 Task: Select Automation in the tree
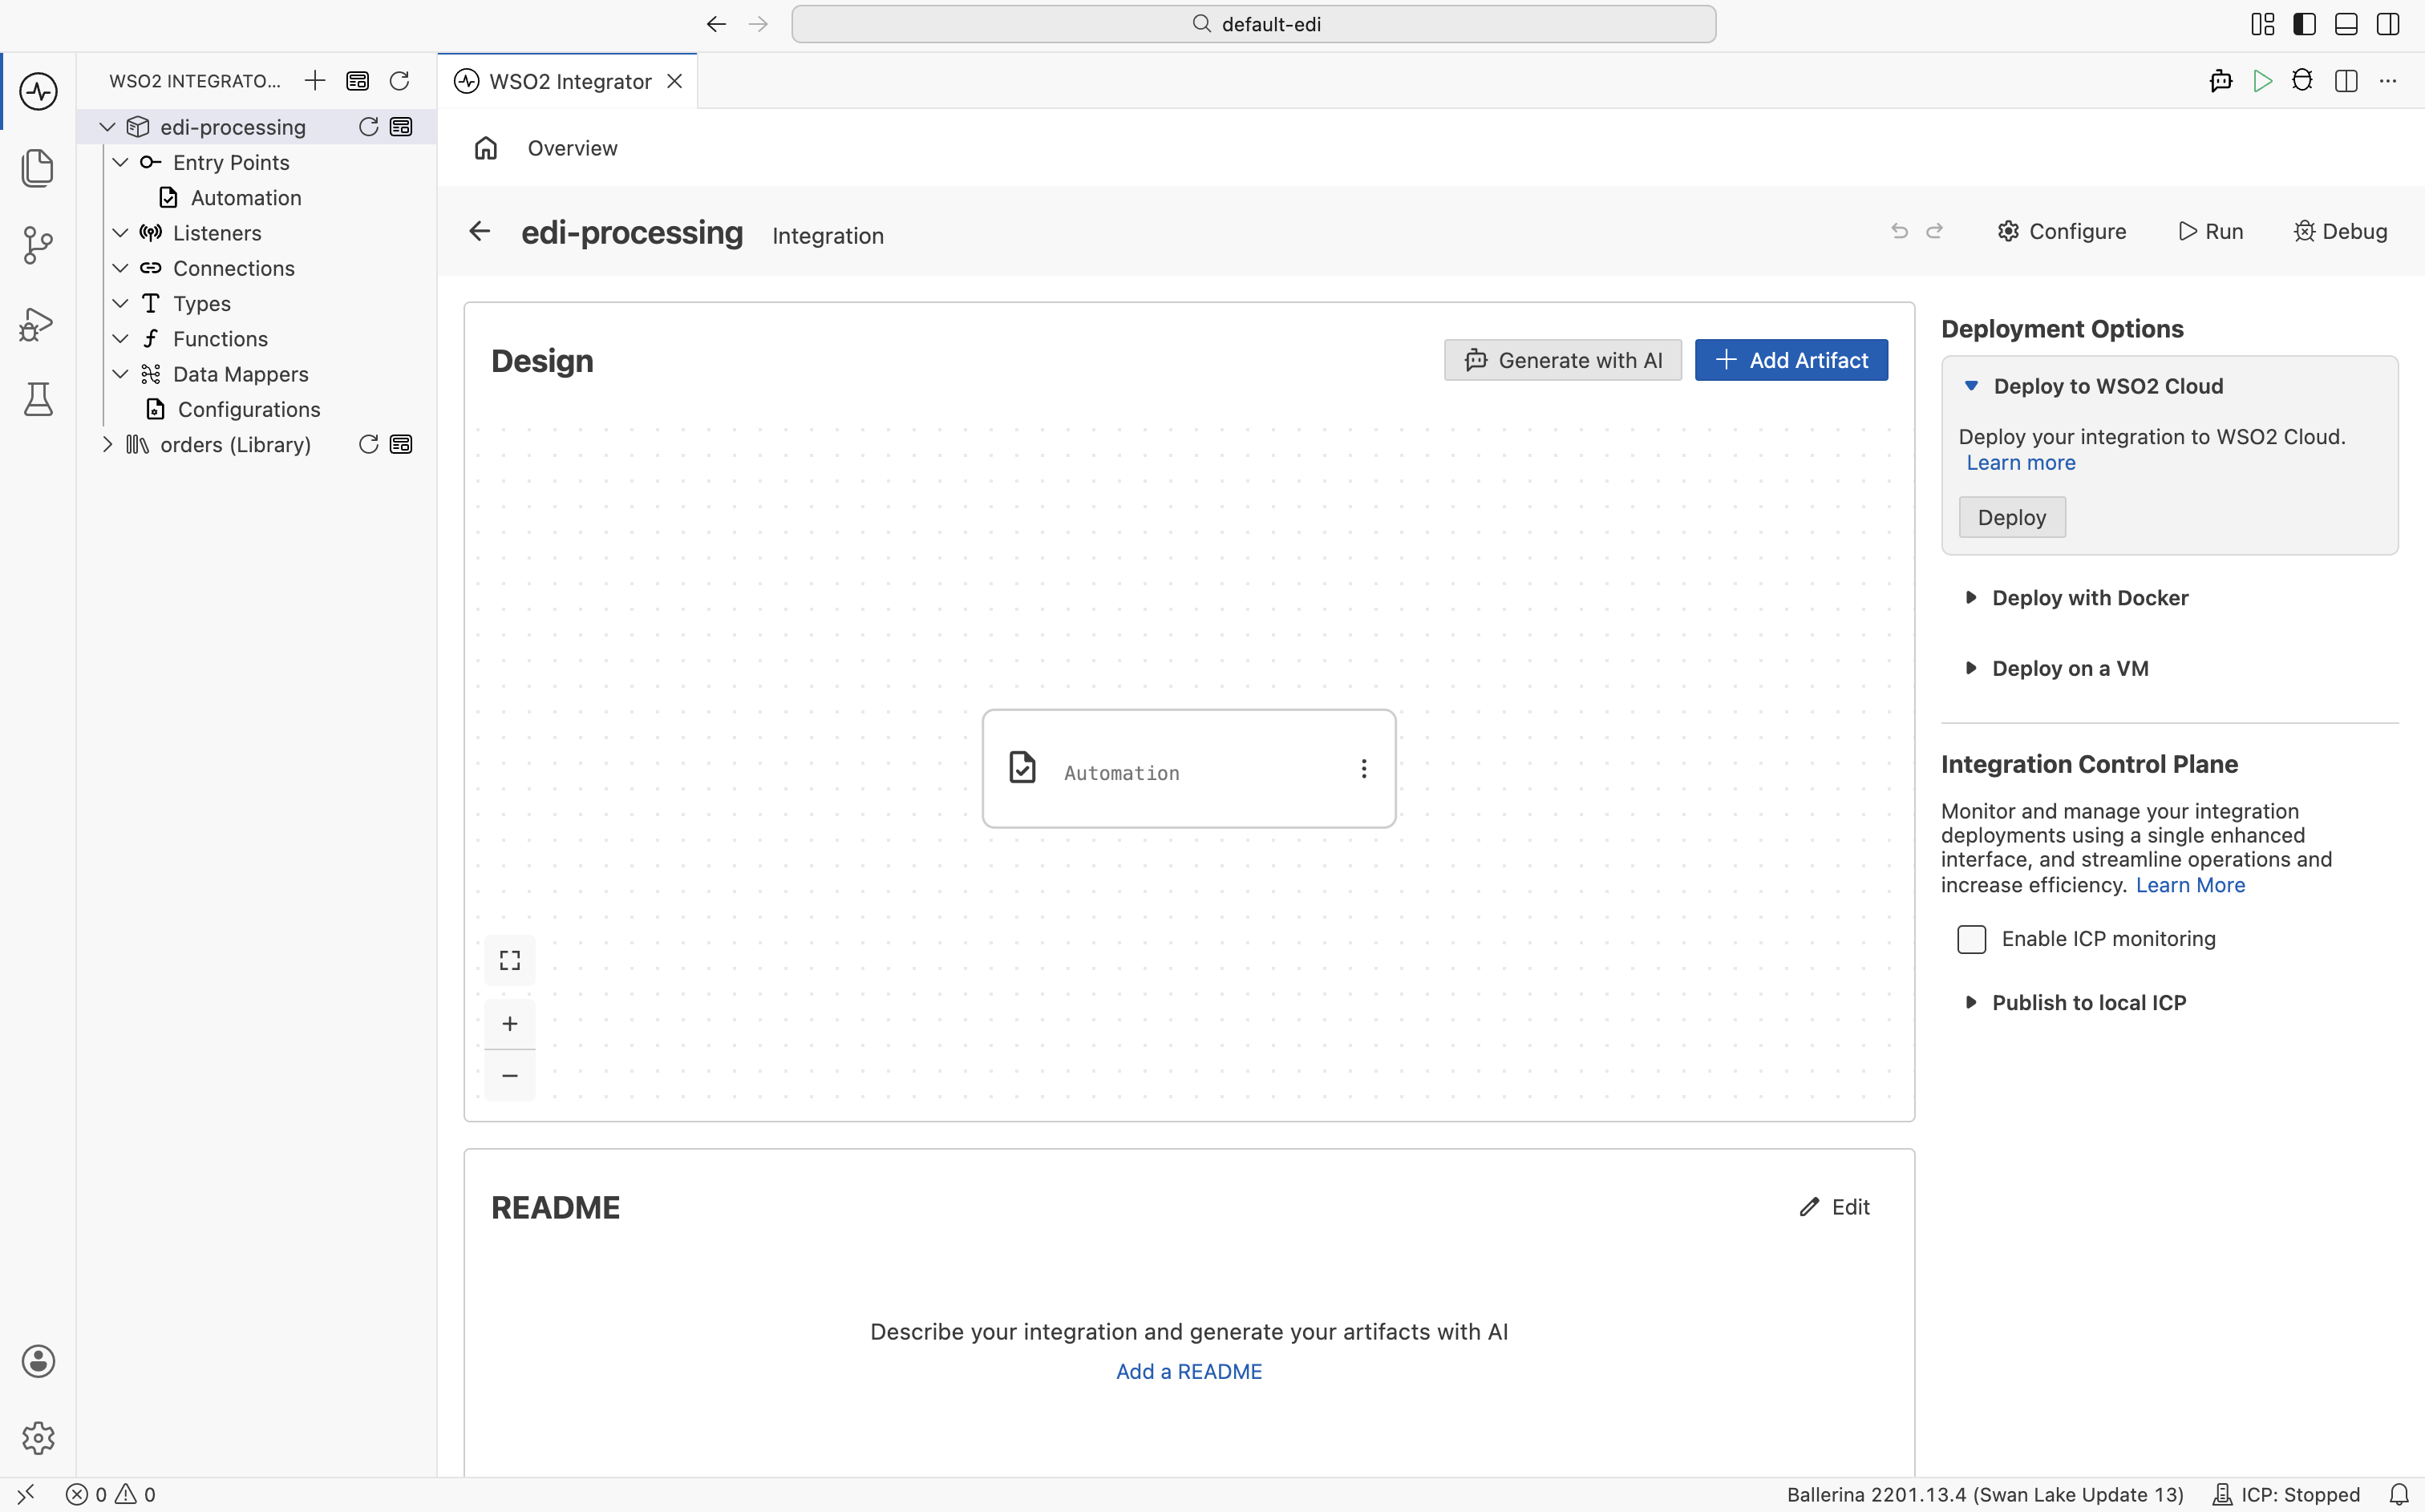coord(246,197)
